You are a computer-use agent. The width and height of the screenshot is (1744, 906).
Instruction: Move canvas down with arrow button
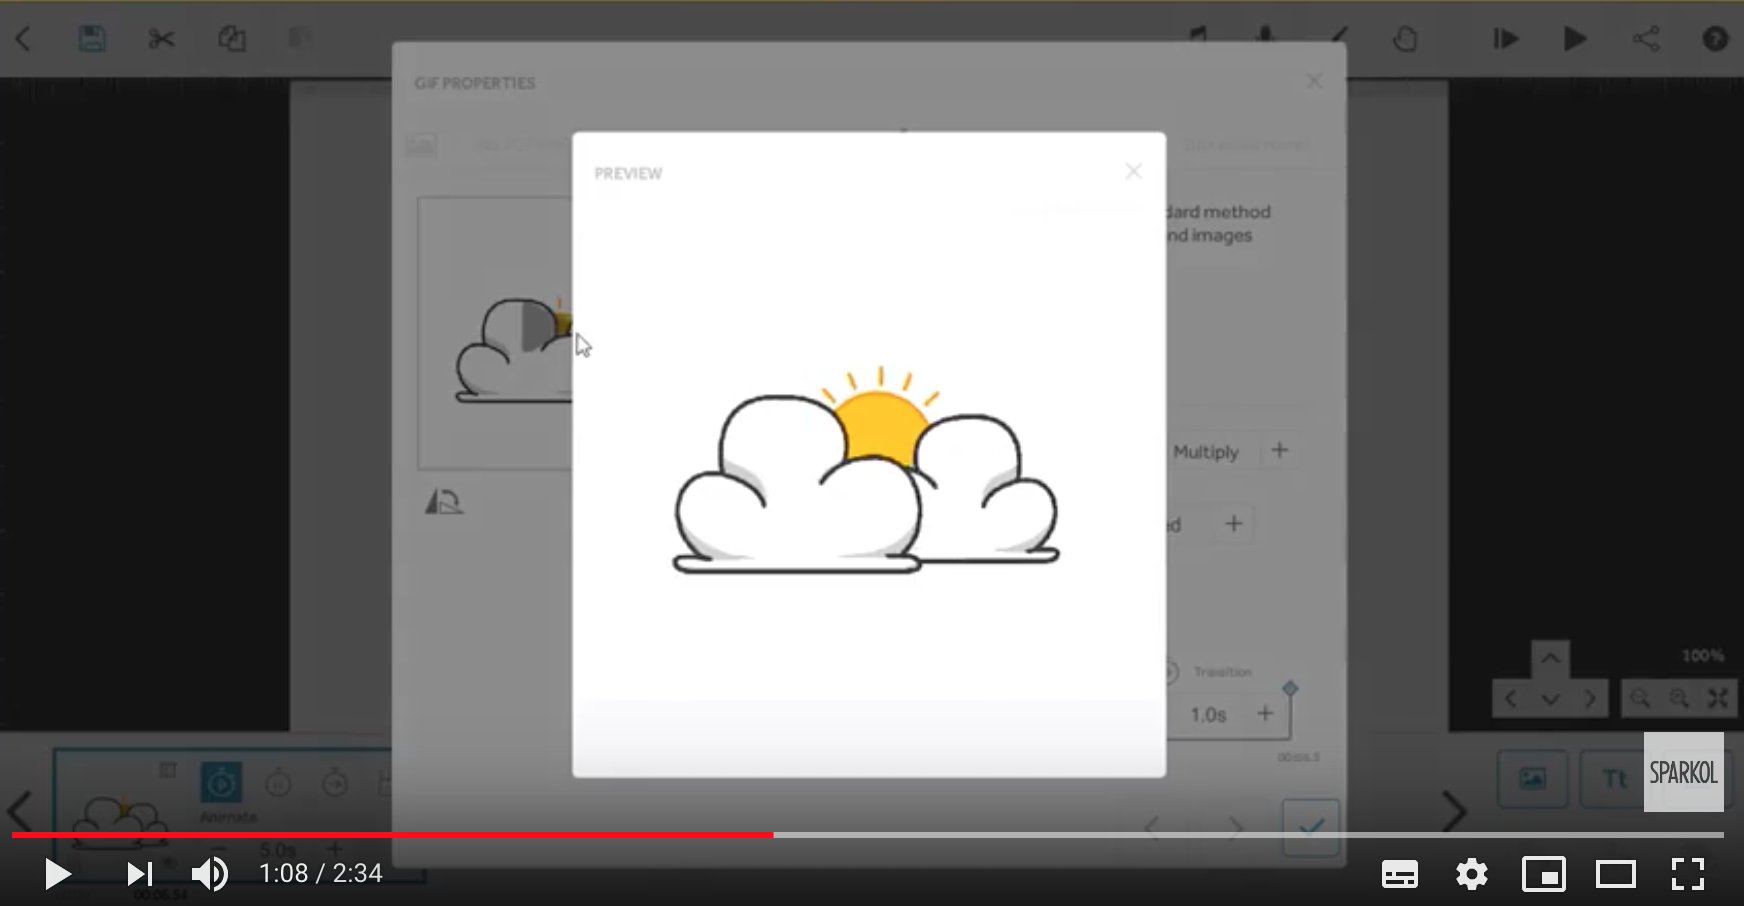(1550, 698)
